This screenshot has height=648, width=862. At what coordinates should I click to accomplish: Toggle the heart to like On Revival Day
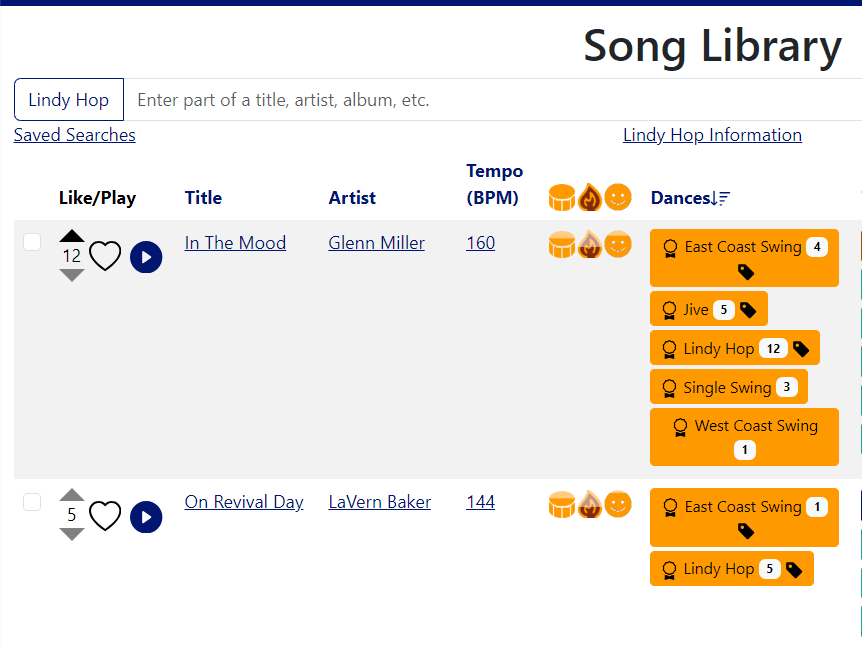[x=105, y=516]
